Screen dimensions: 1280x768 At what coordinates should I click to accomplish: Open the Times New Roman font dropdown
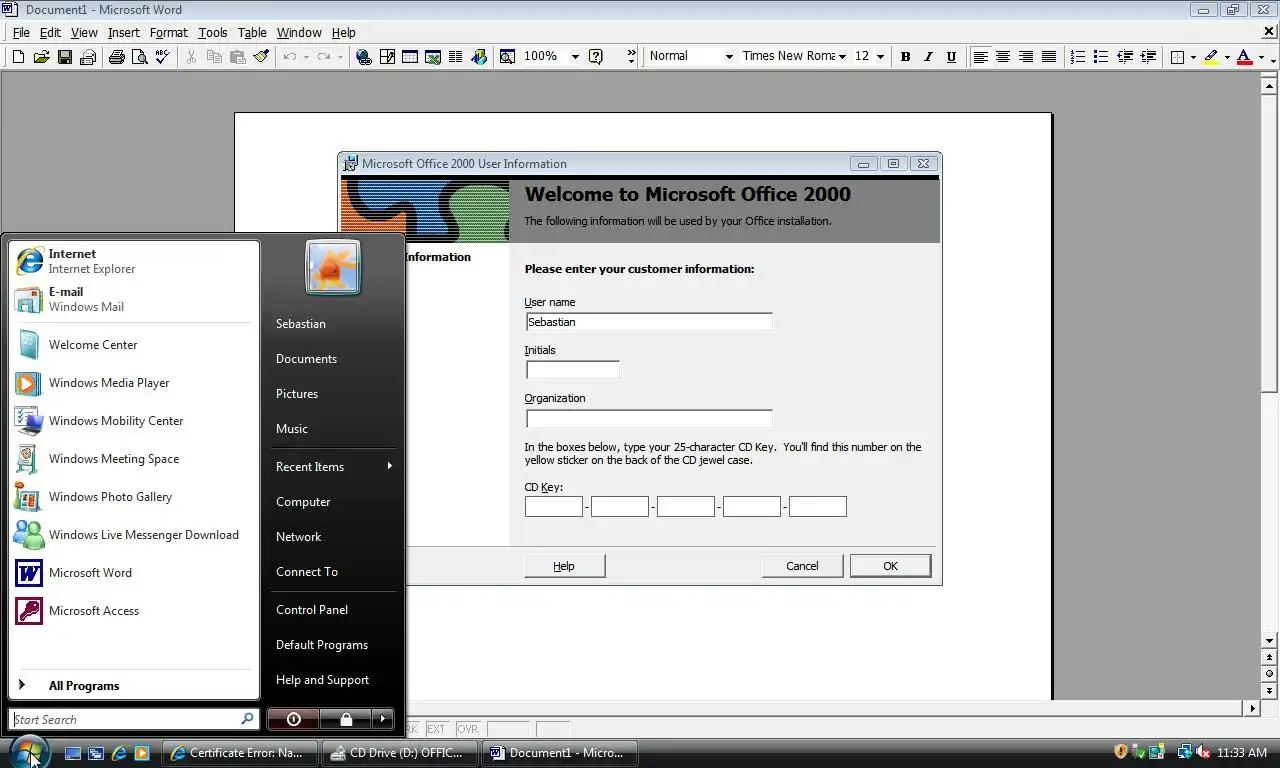tap(842, 57)
